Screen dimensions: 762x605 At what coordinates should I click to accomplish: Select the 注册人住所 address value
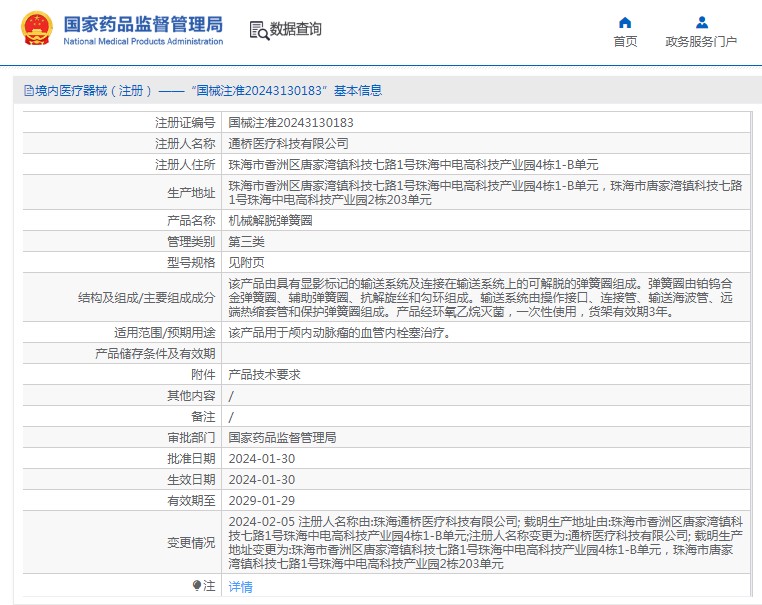click(x=413, y=165)
